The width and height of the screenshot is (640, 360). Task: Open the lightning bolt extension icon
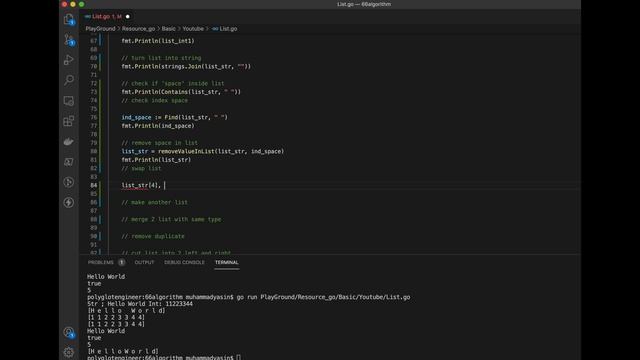(x=69, y=202)
